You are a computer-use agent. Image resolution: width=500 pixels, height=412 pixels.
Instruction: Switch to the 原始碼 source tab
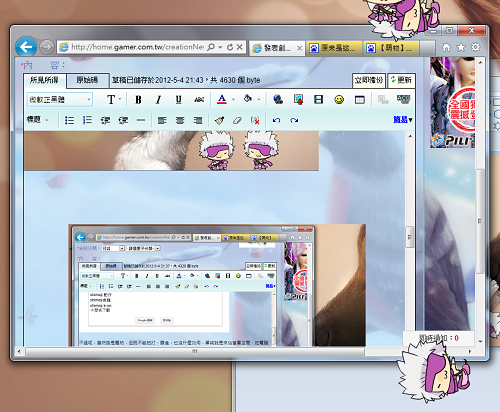point(88,80)
